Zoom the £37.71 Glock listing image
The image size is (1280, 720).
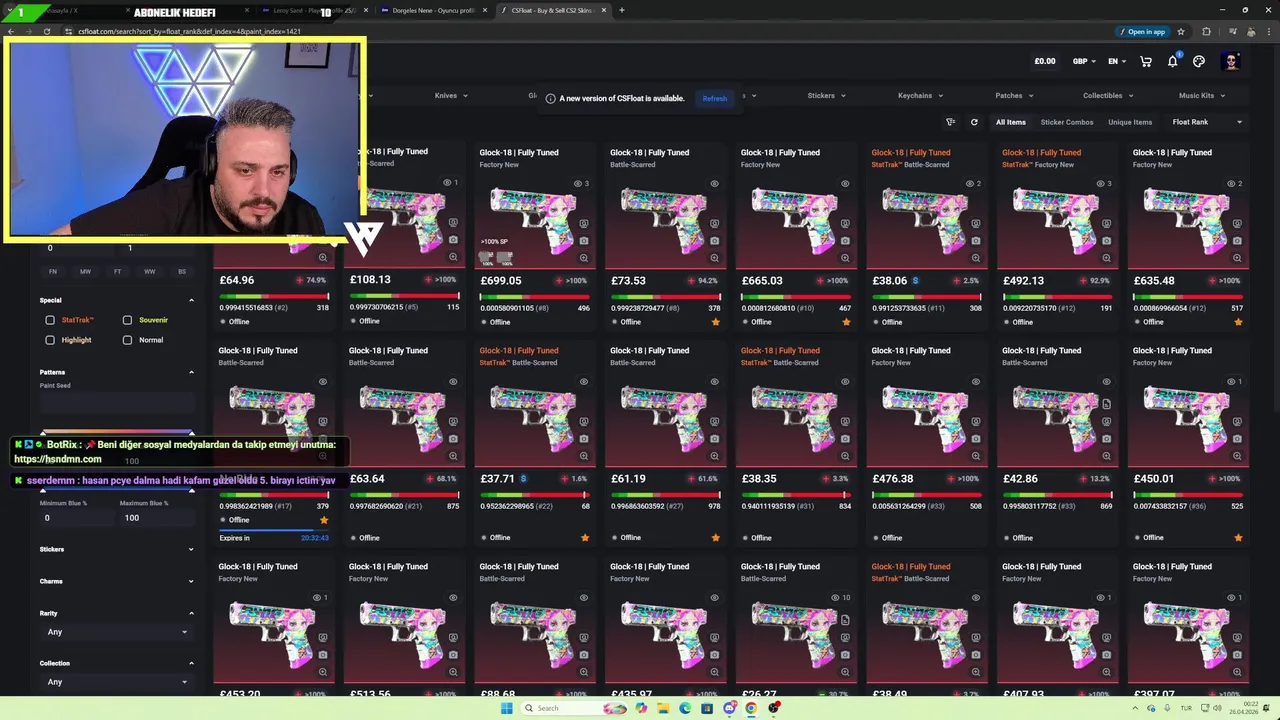(584, 456)
